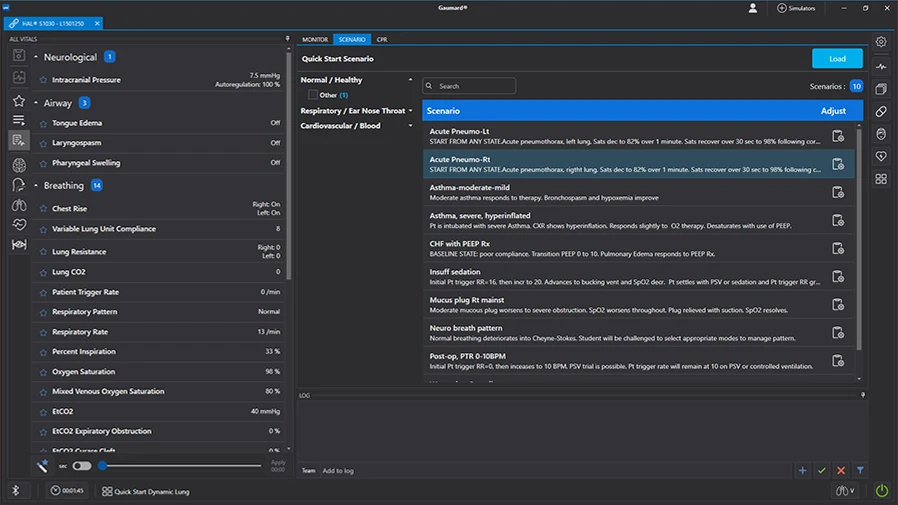Click the Simulators button in title bar
This screenshot has width=898, height=505.
point(796,8)
